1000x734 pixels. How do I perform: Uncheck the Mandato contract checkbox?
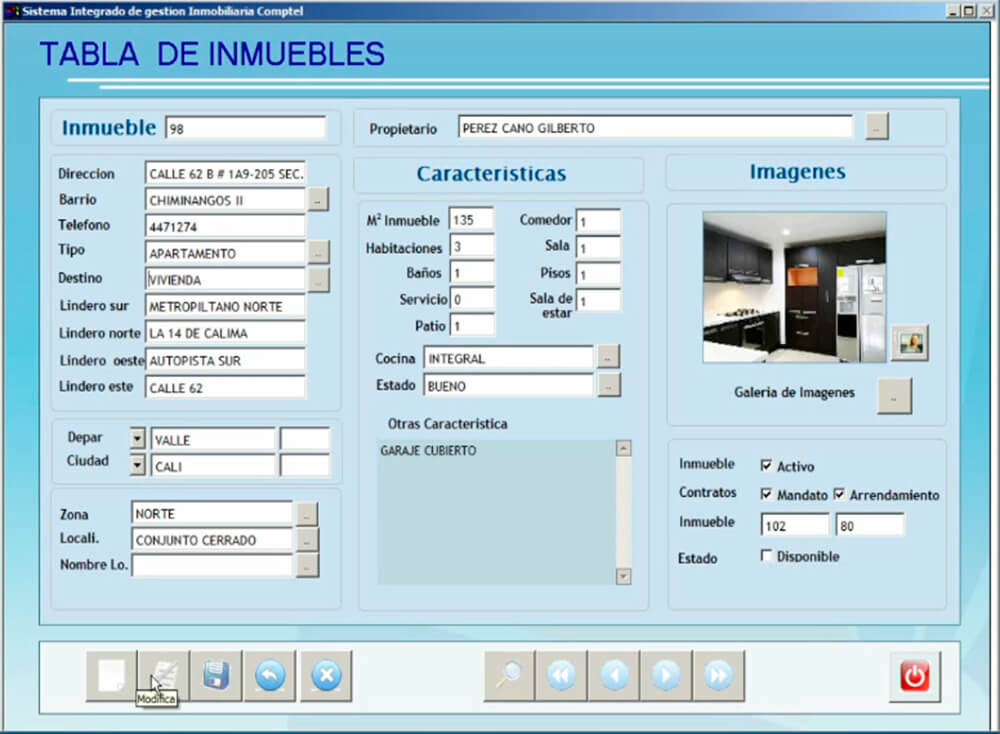click(x=767, y=494)
